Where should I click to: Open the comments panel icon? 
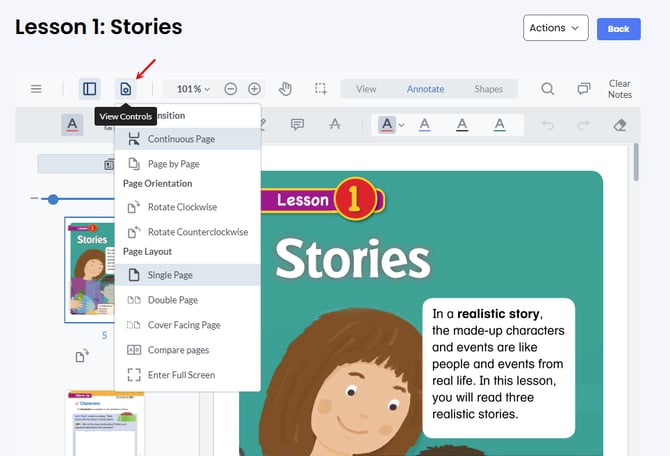point(584,89)
